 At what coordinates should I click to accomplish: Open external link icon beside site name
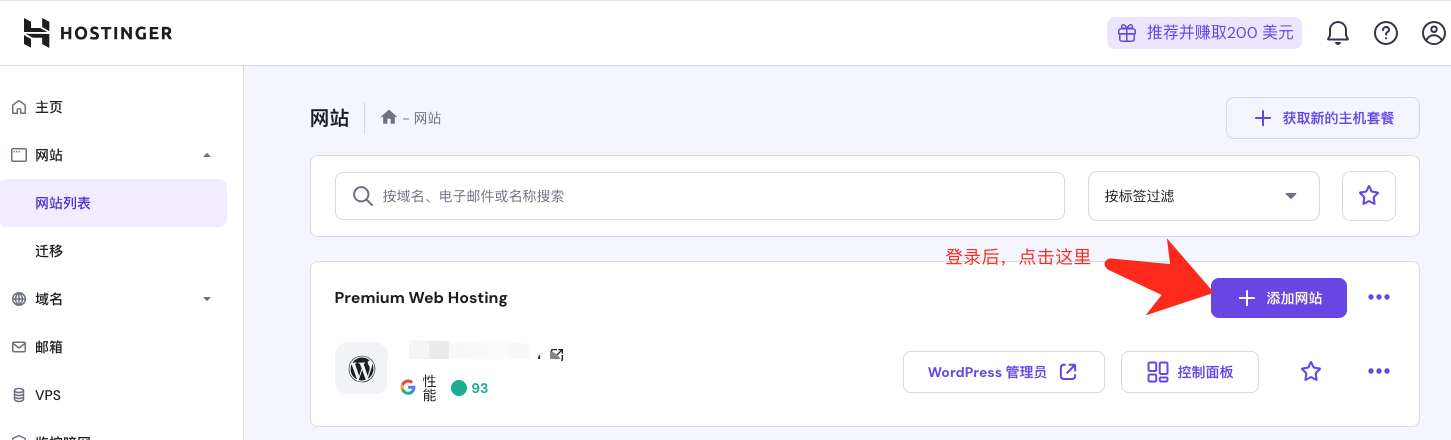coord(557,354)
